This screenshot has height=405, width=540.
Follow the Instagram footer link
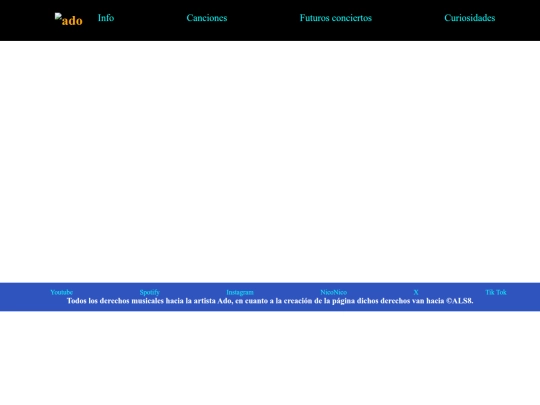click(x=240, y=292)
